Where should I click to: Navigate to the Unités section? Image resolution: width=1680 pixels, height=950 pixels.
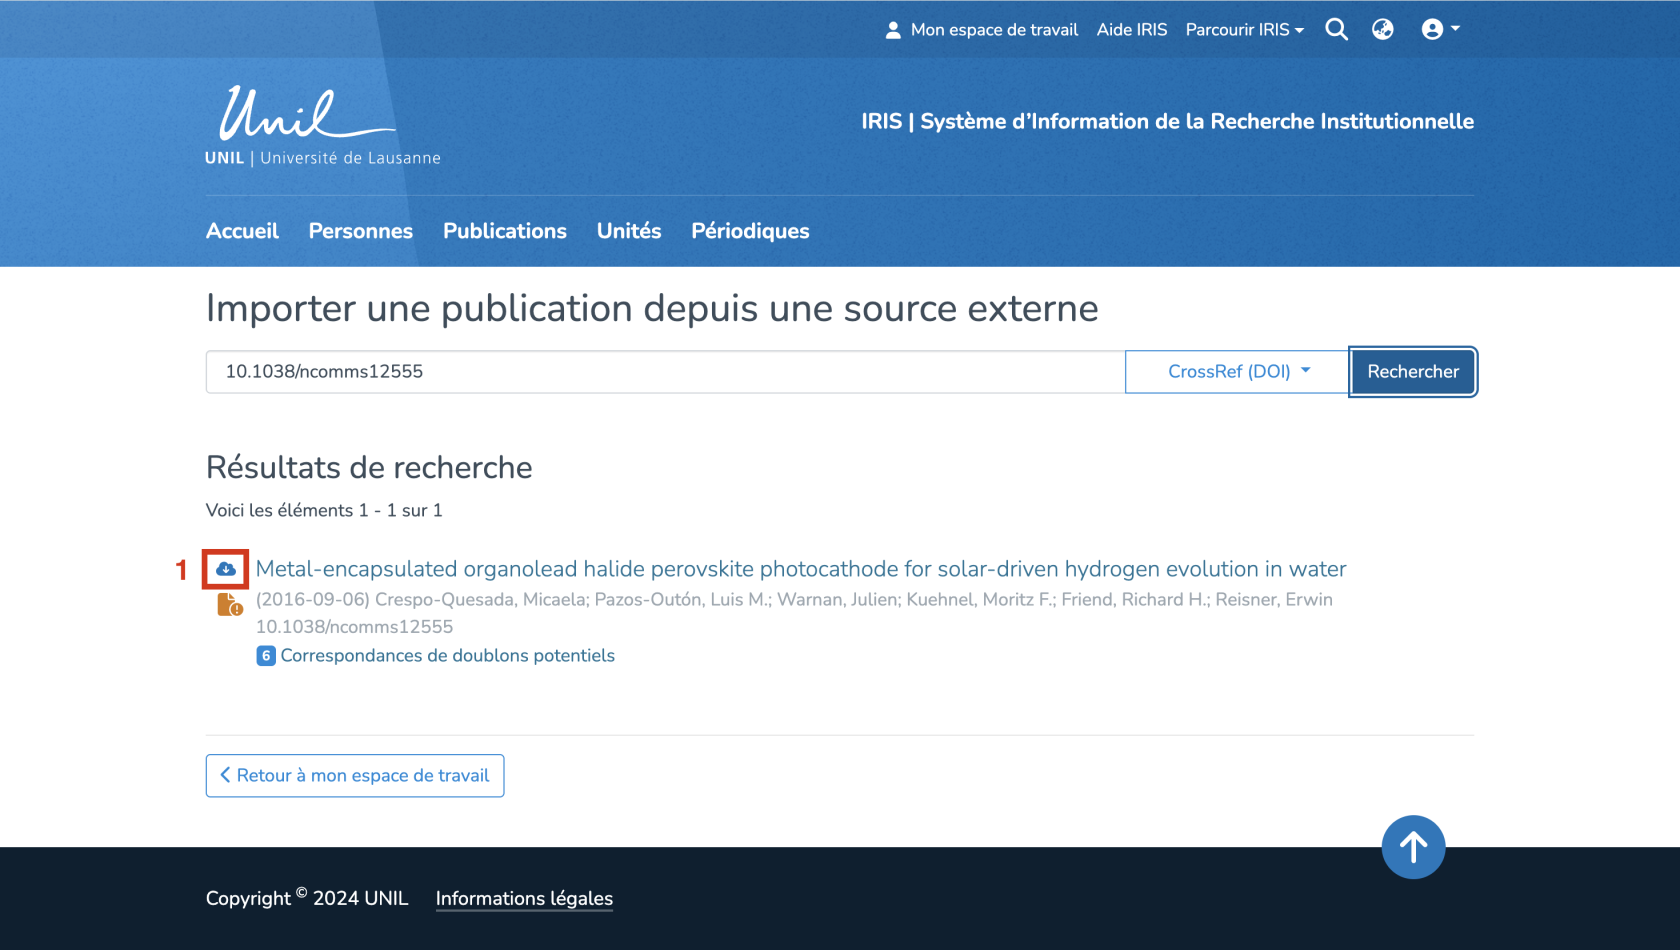629,231
